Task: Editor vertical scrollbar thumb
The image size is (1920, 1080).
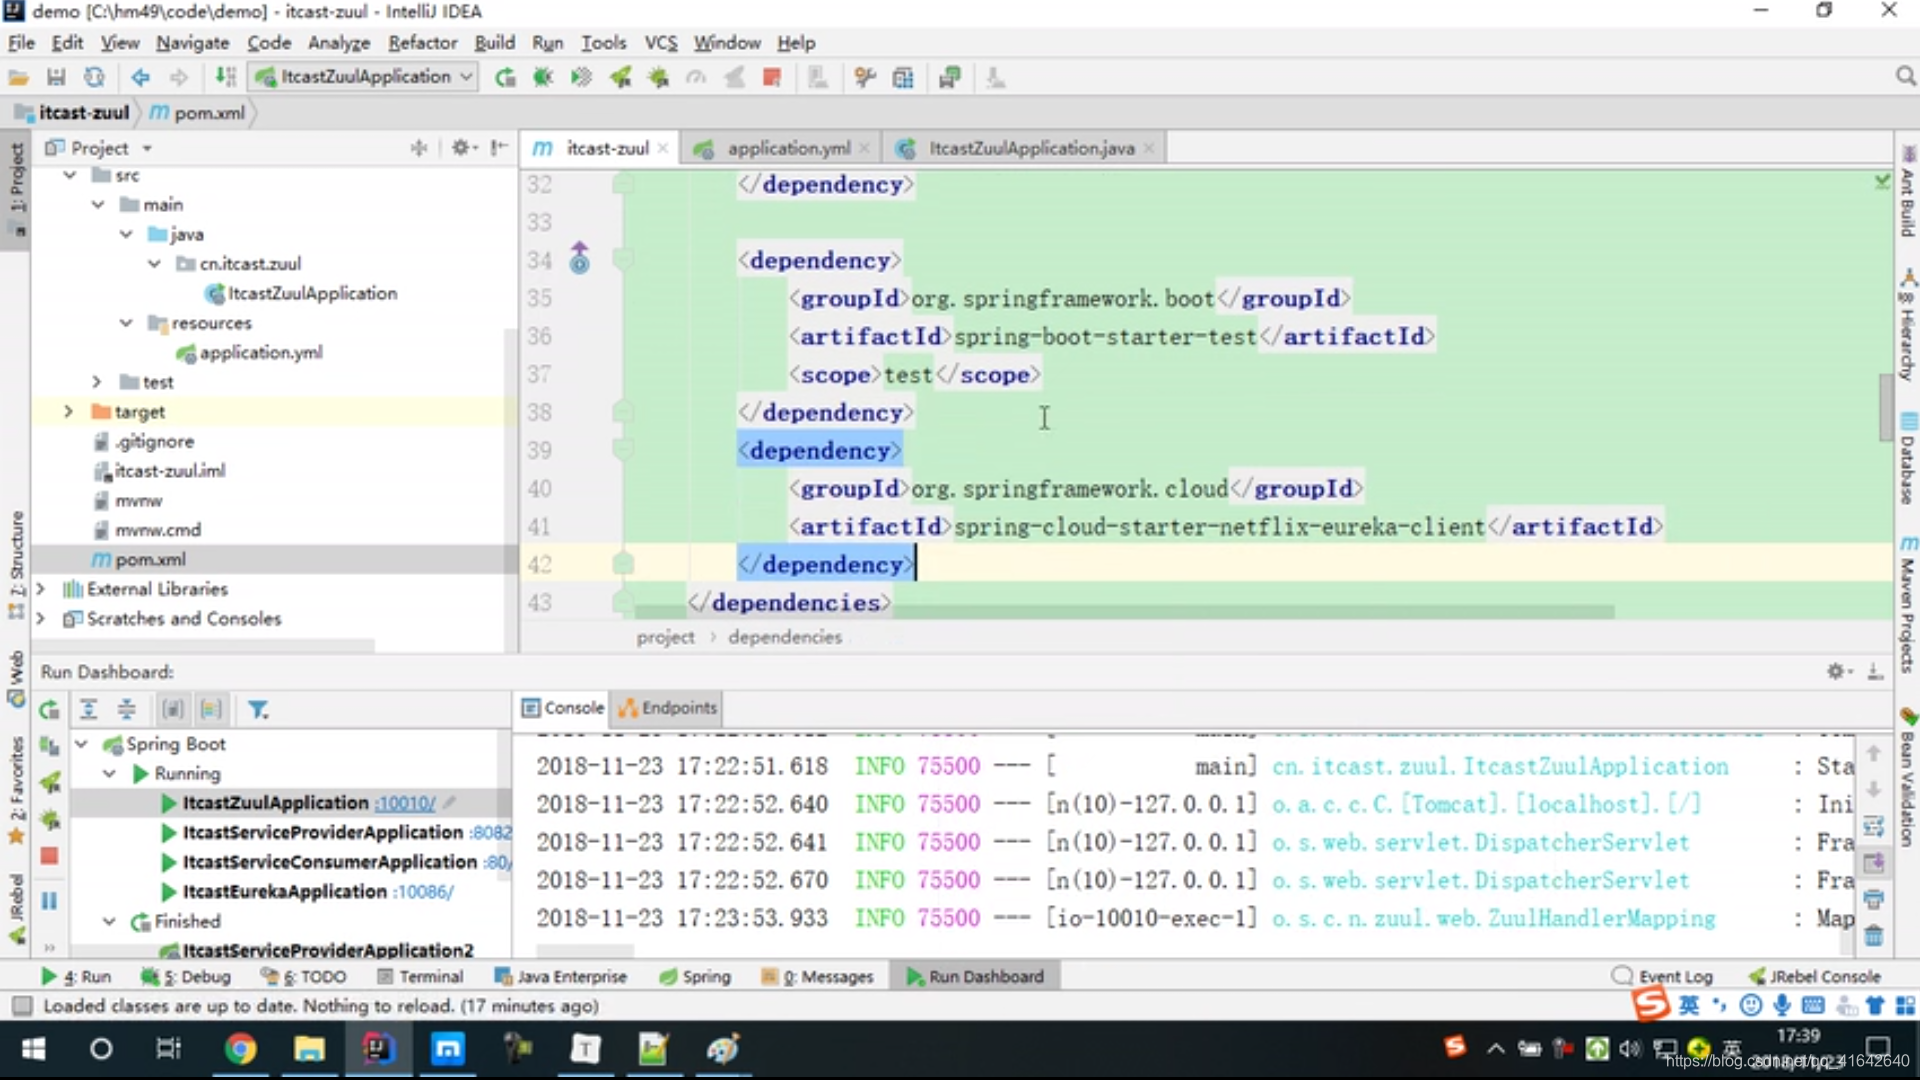Action: (1886, 407)
